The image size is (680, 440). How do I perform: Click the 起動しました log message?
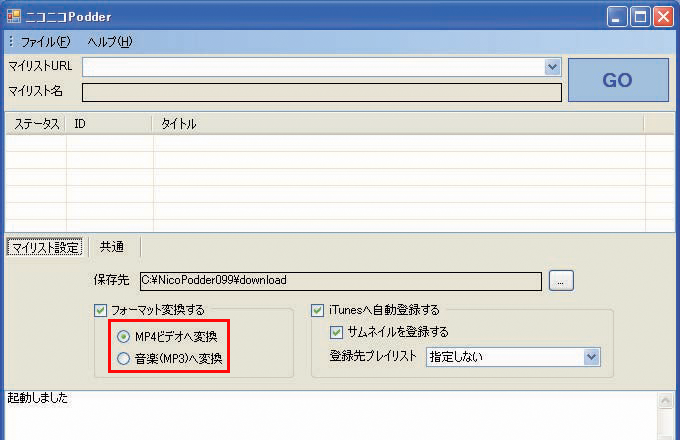coord(38,398)
